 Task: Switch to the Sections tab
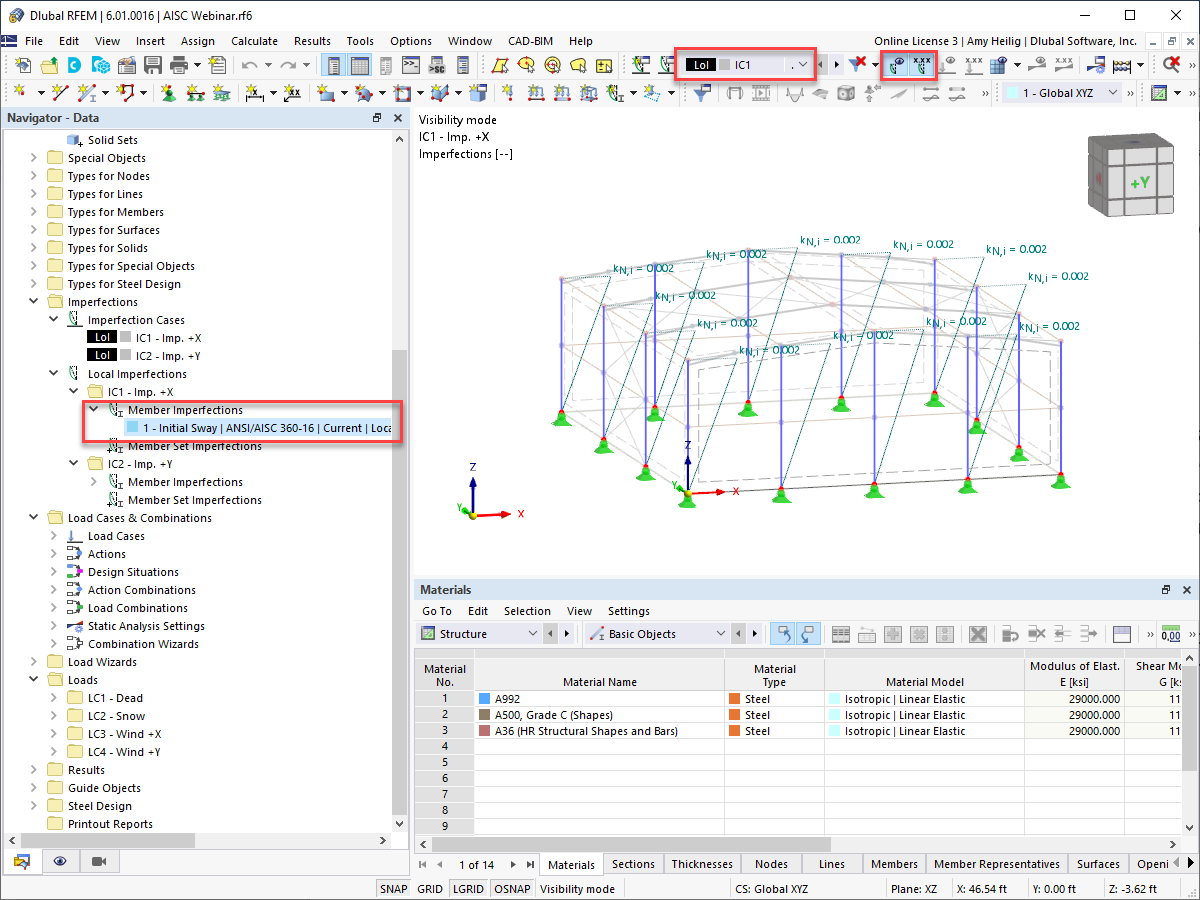[633, 863]
